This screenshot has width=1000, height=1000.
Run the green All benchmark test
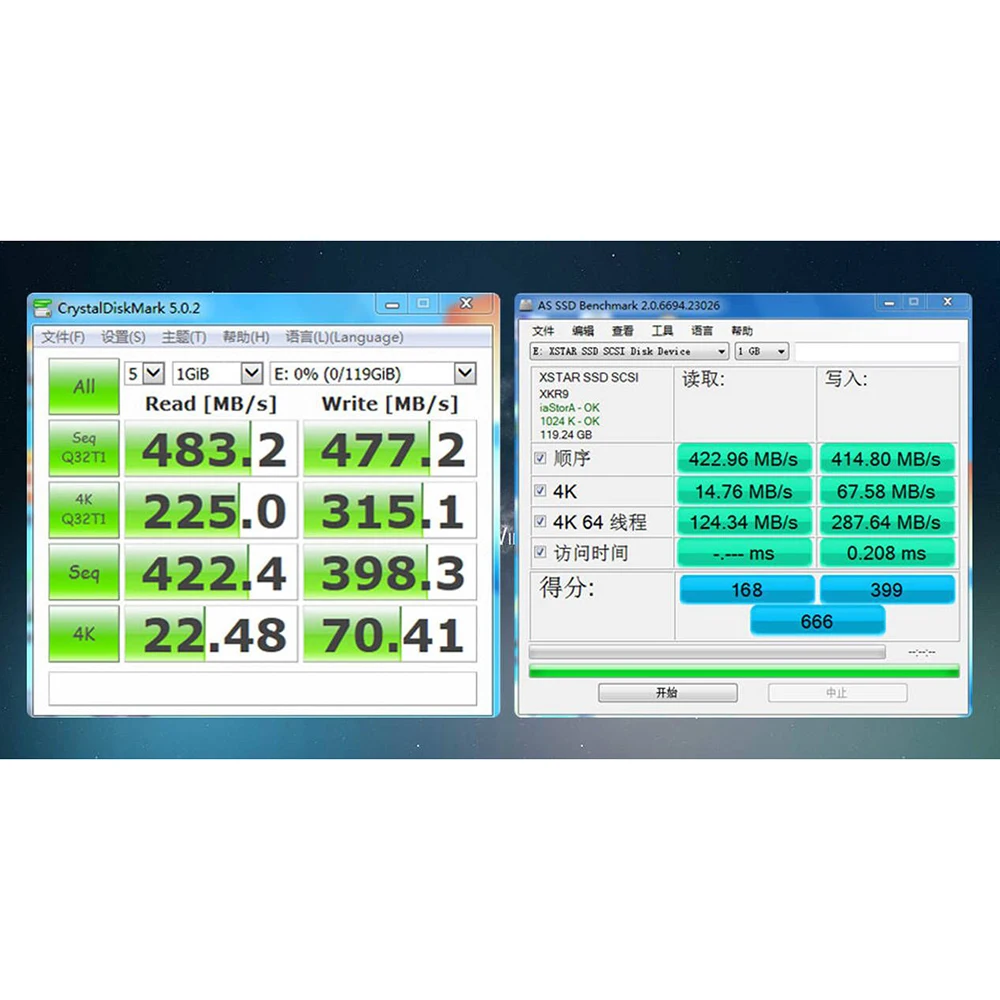click(x=83, y=386)
